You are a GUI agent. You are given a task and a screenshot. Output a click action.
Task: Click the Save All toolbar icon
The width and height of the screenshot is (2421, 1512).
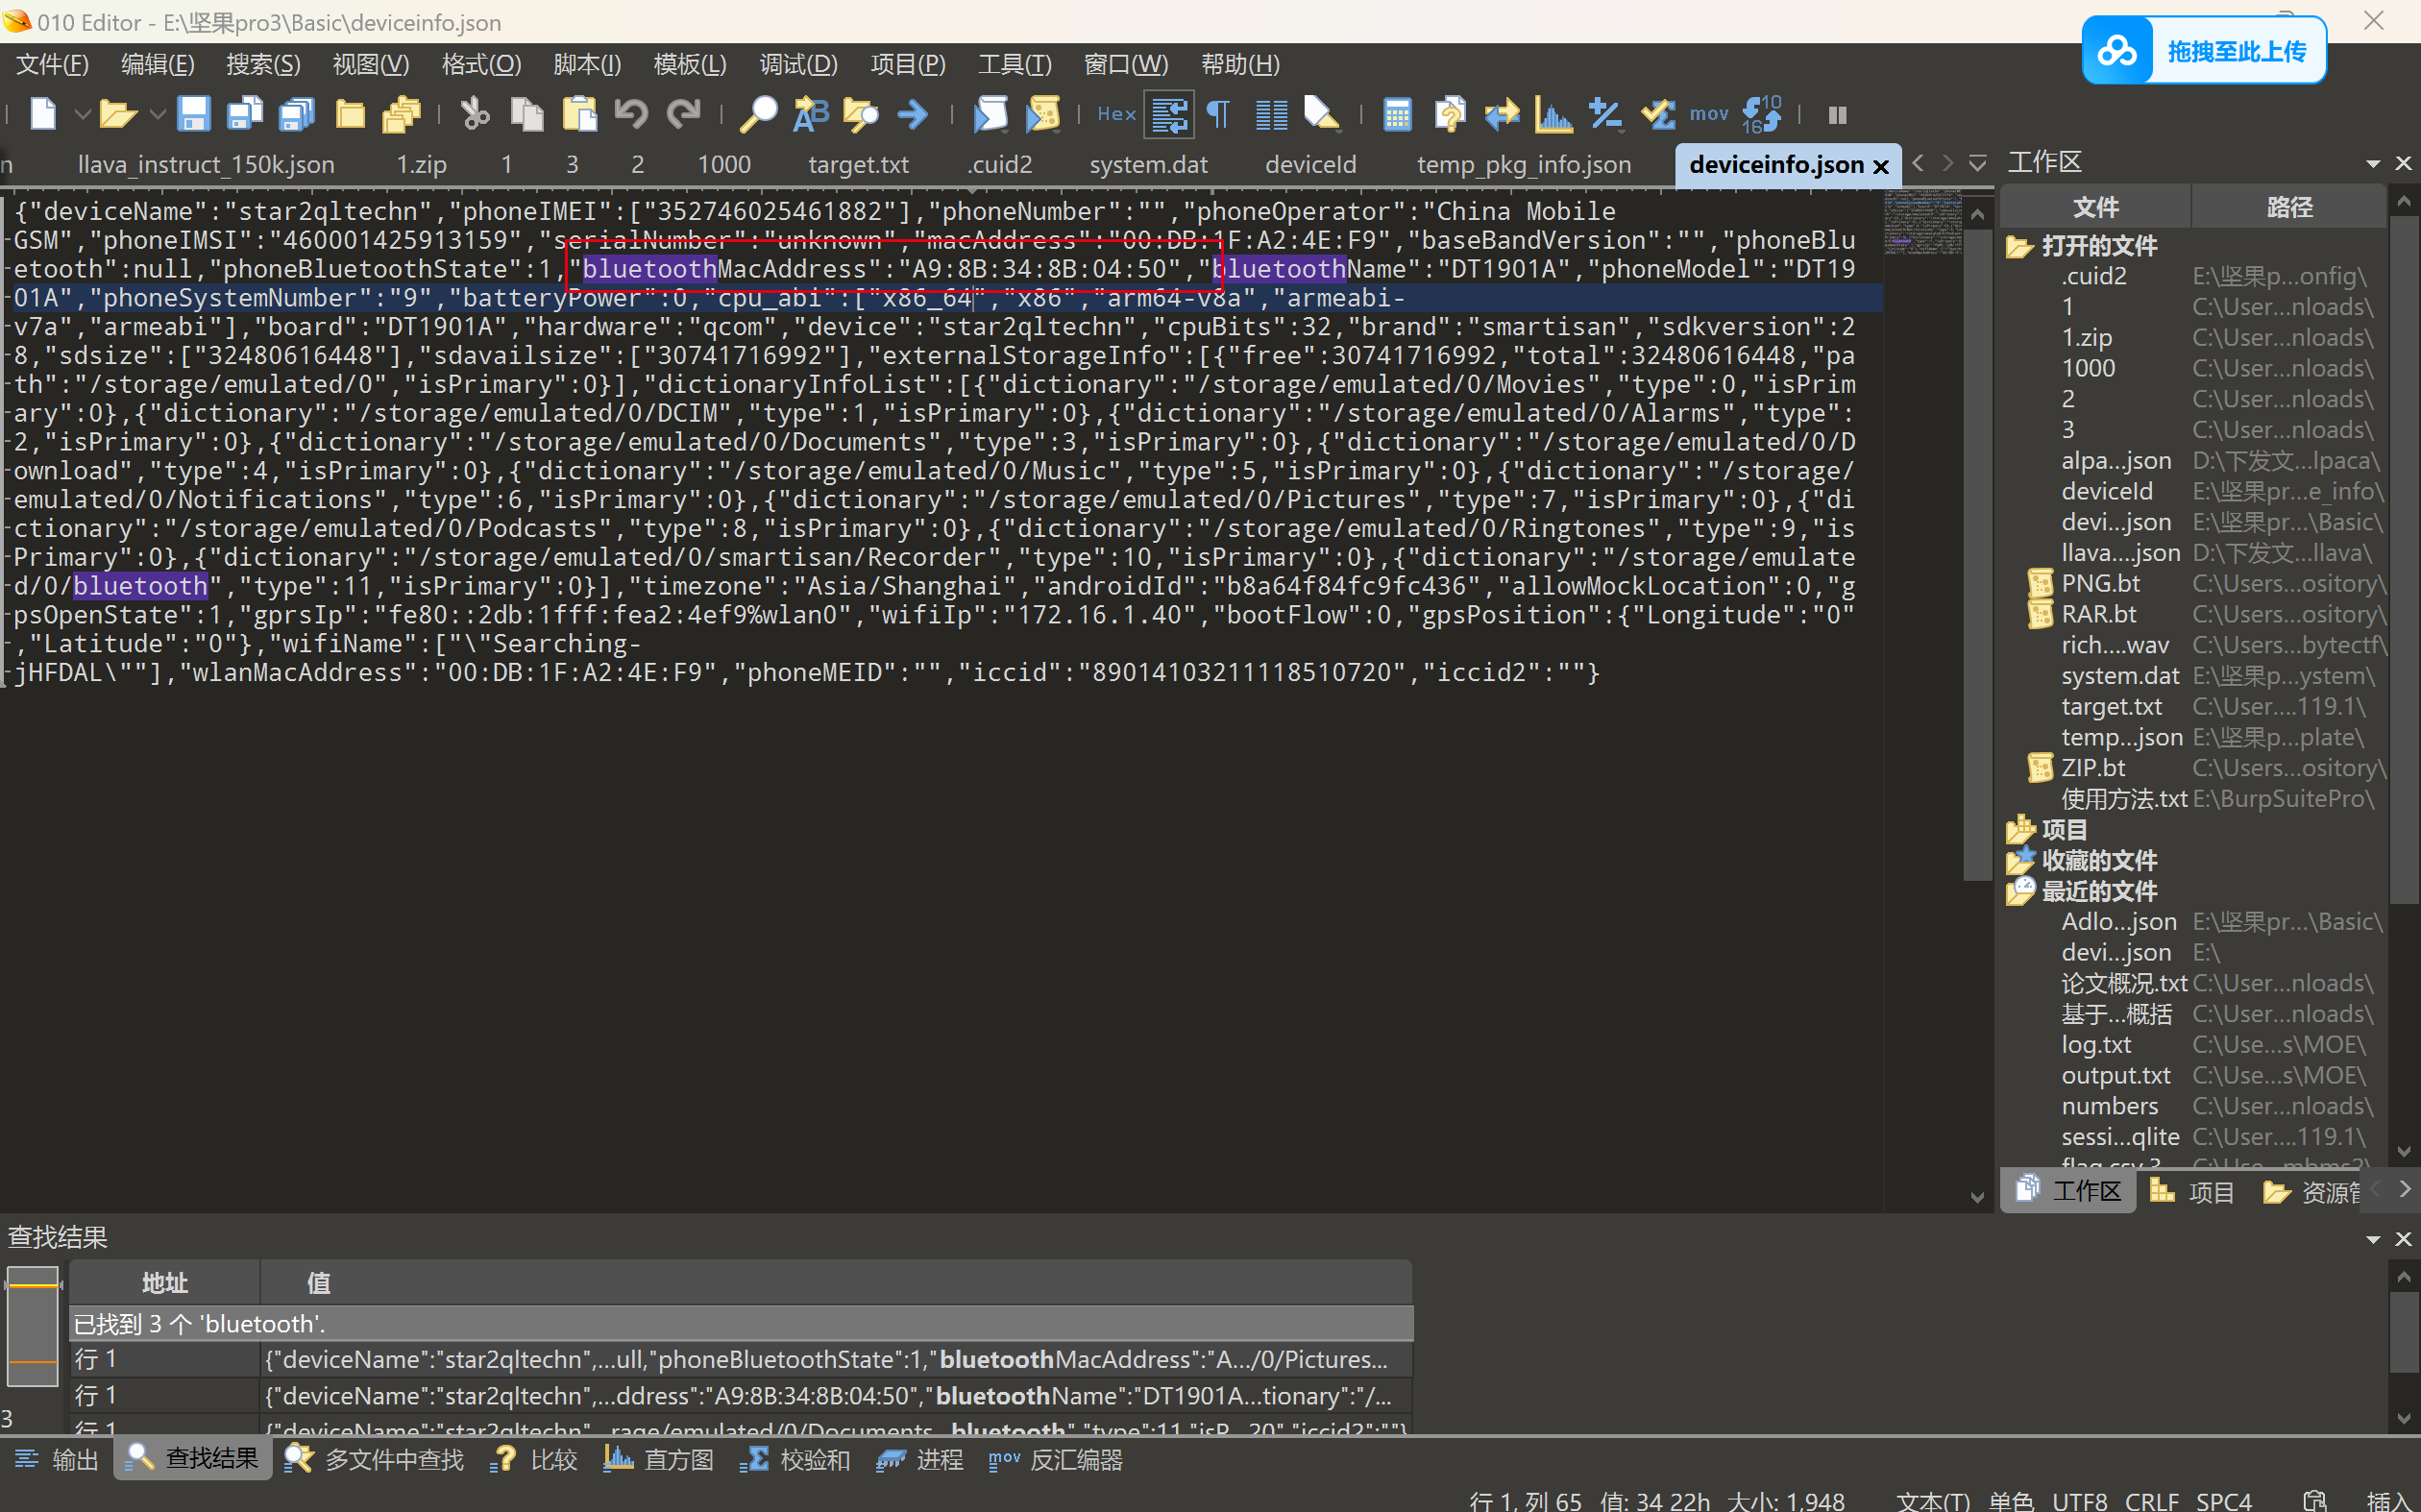[x=296, y=114]
